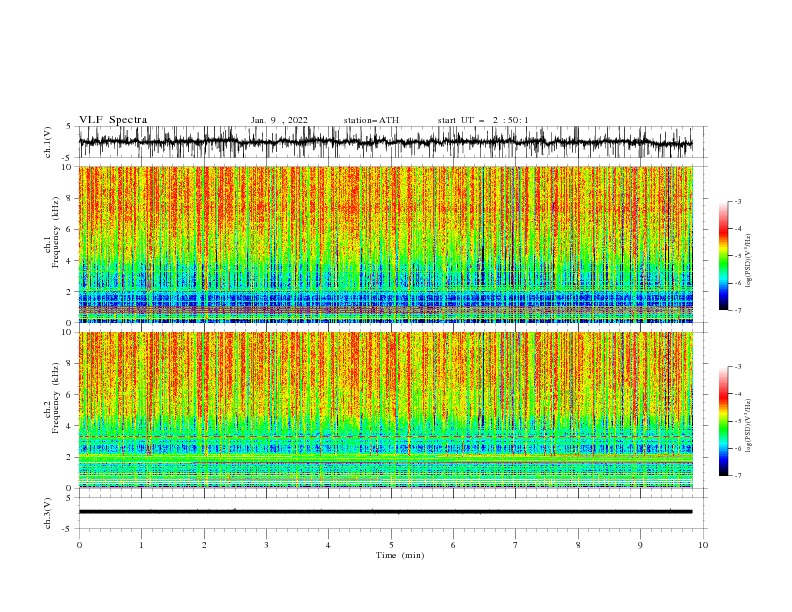Click the time axis tick label "9"

pyautogui.click(x=640, y=545)
